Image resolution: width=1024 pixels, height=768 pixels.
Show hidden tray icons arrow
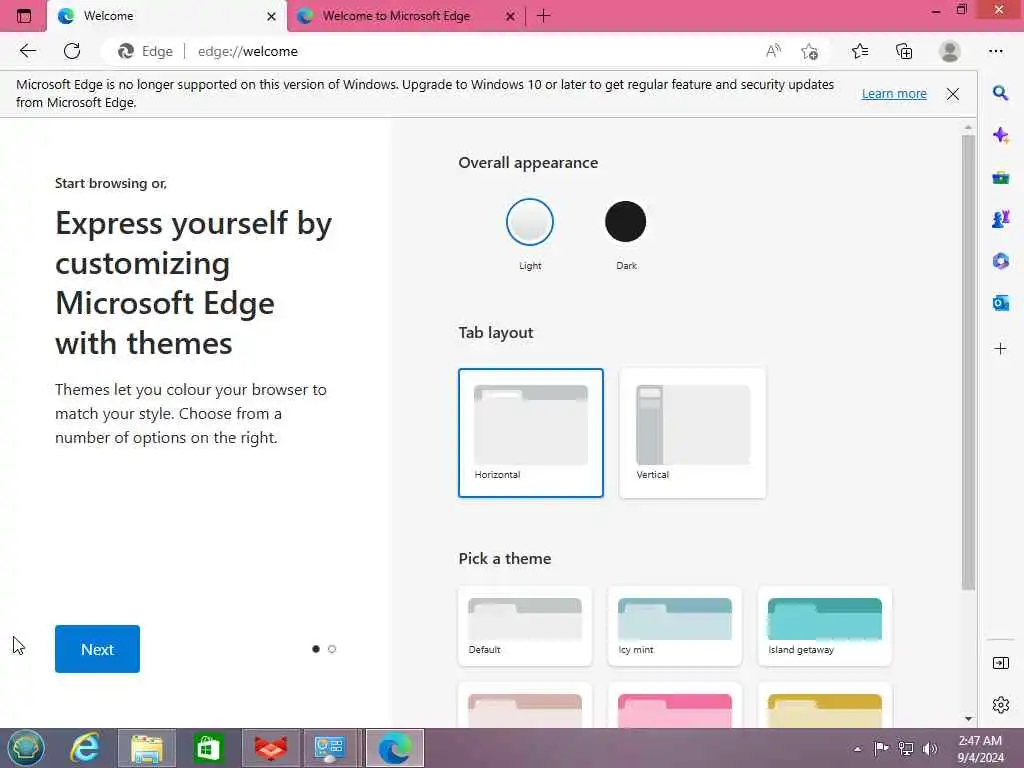[857, 749]
